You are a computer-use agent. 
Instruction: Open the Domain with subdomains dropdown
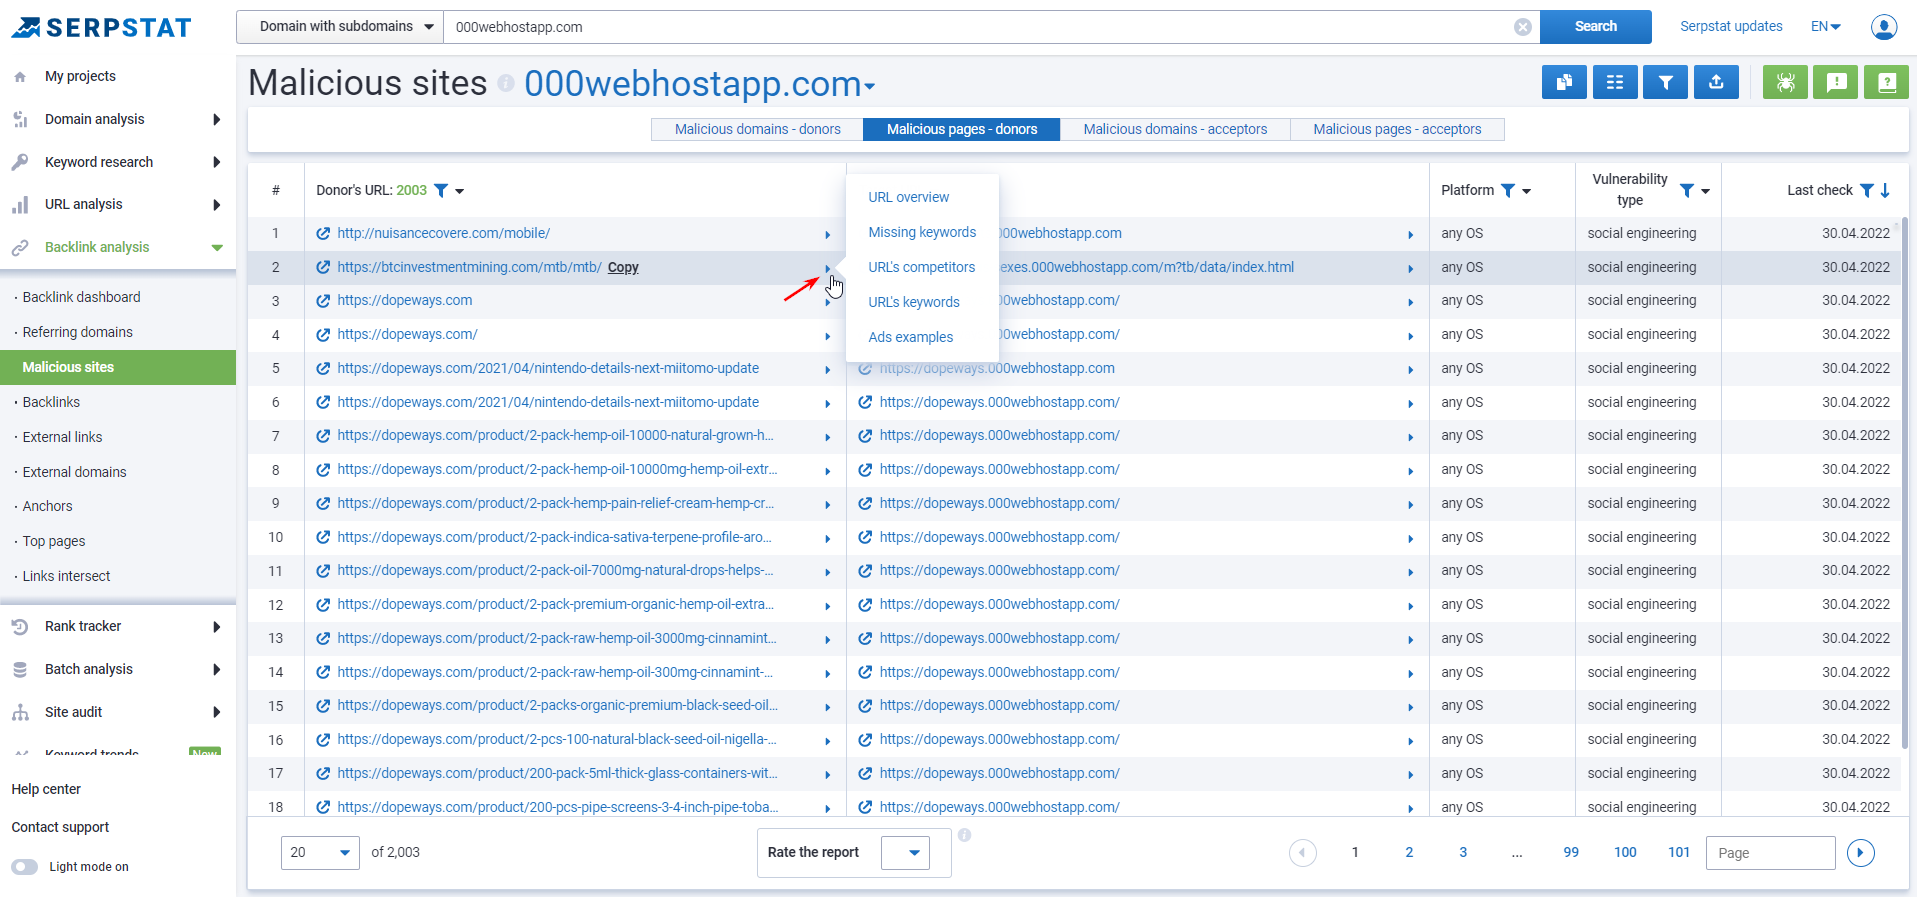[340, 27]
